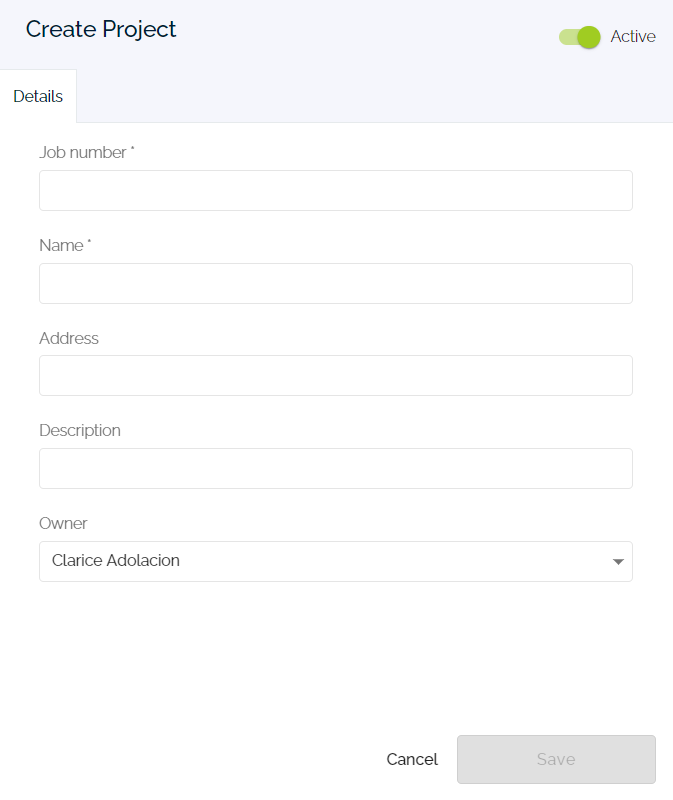The width and height of the screenshot is (673, 800).
Task: Click the Active label text
Action: coord(632,36)
